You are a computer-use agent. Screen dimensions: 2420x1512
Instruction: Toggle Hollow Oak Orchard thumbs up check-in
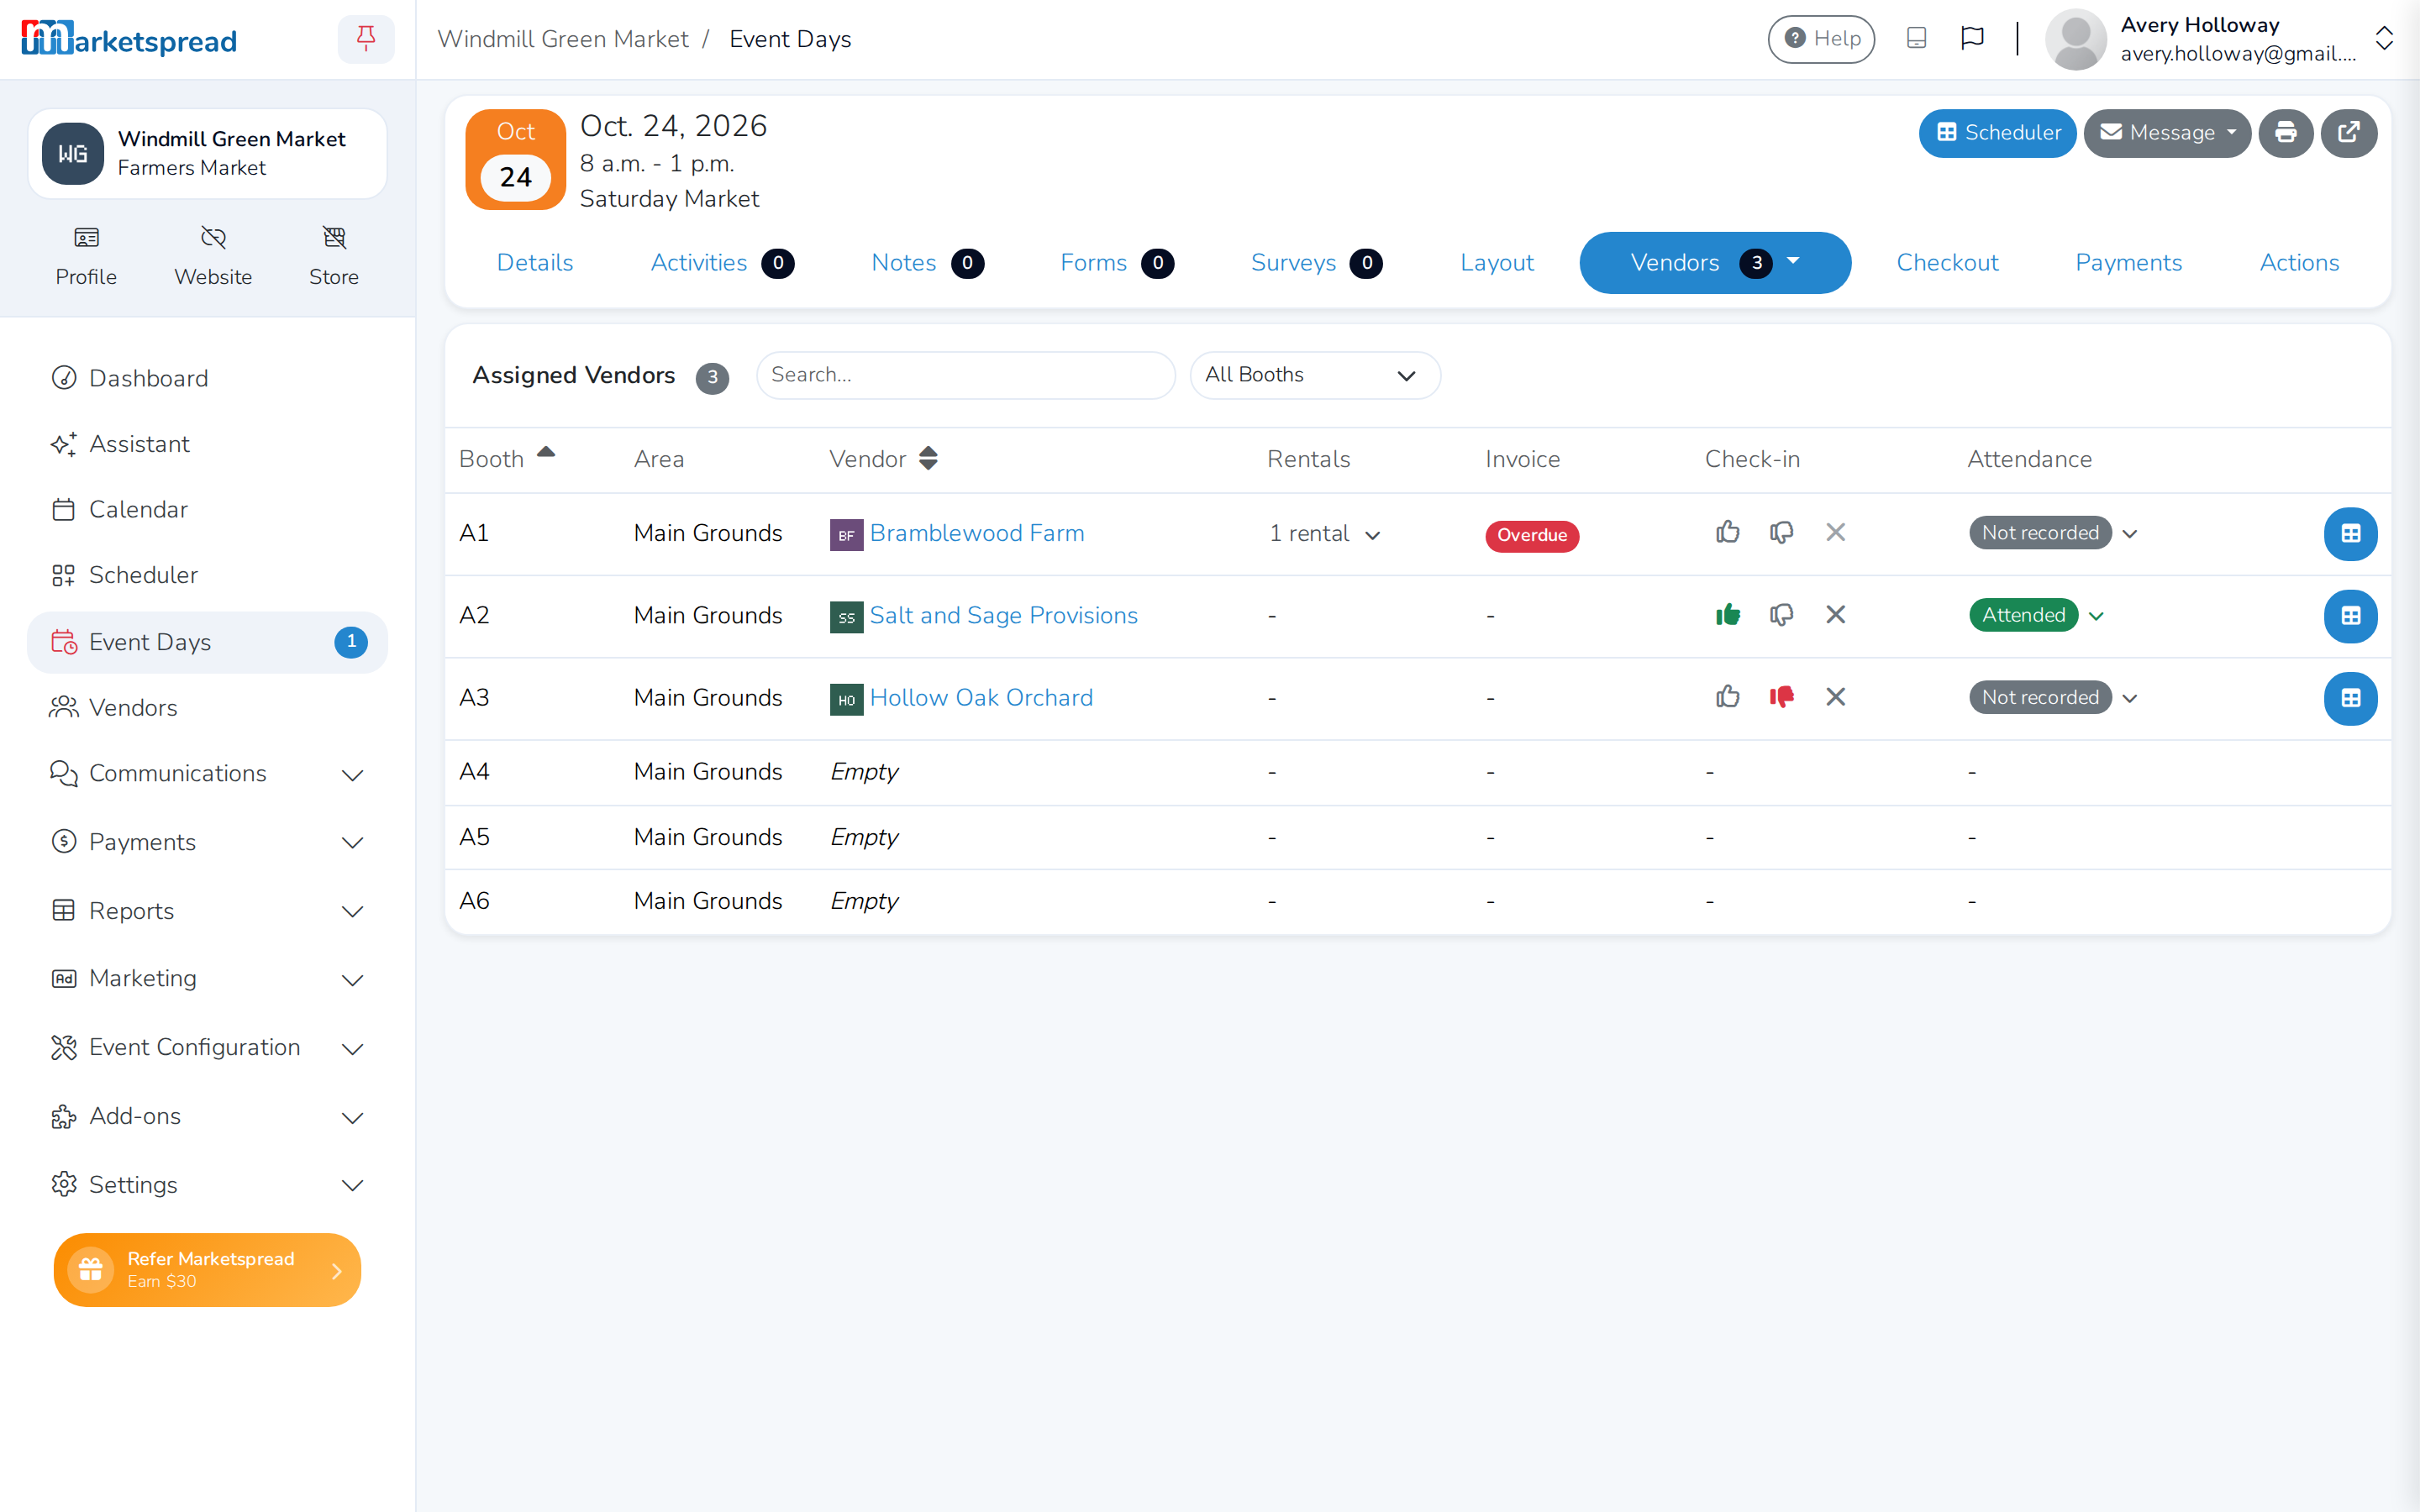tap(1728, 697)
